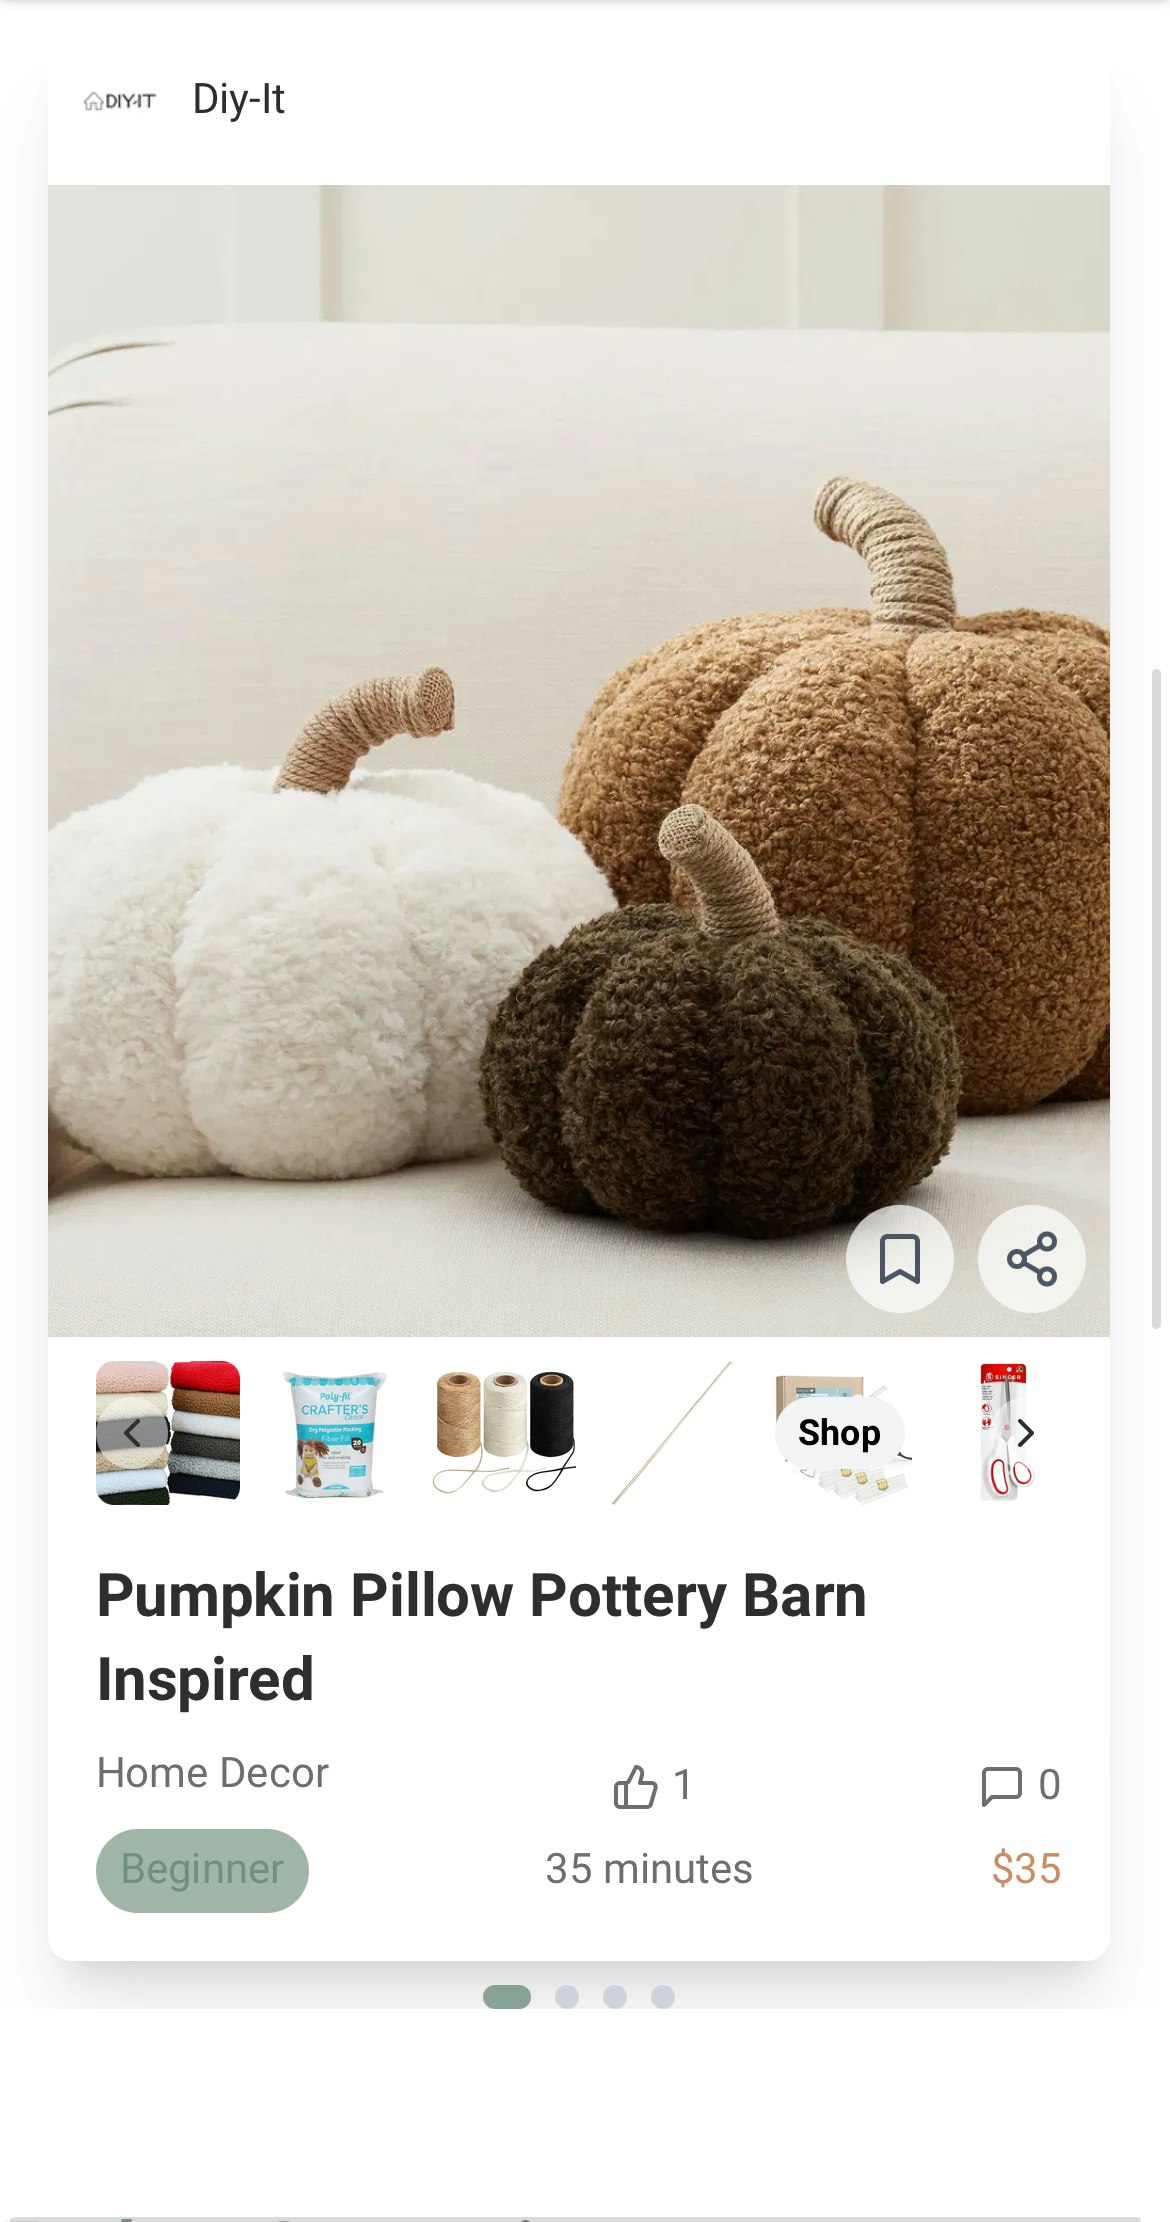The image size is (1170, 2222).
Task: Like the project with thumbs-up icon
Action: click(636, 1786)
